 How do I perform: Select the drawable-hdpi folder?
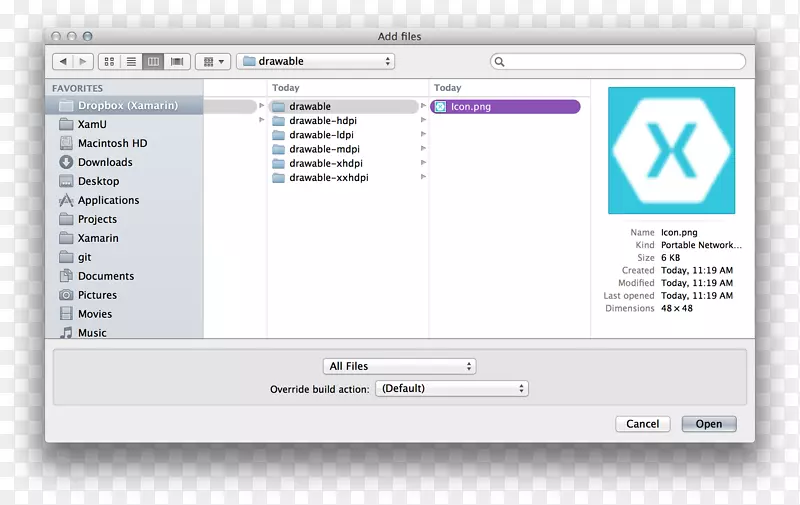coord(322,121)
